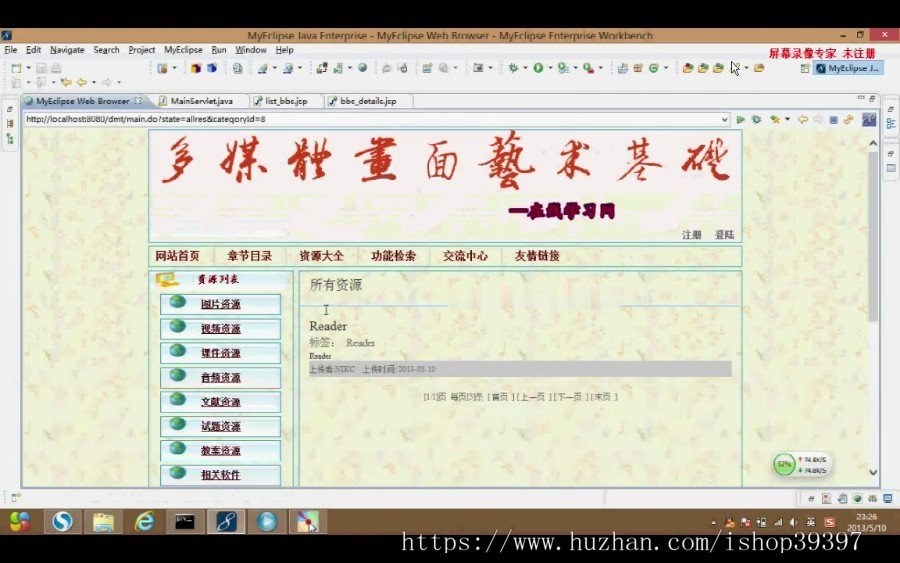900x563 pixels.
Task: Click the MyEclipse icon in Windows taskbar
Action: pyautogui.click(x=226, y=522)
